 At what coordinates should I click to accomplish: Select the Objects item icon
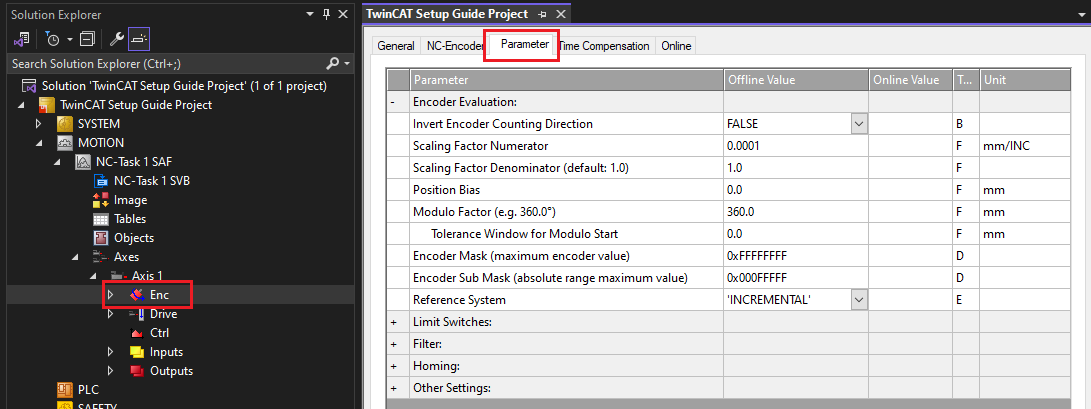(101, 238)
